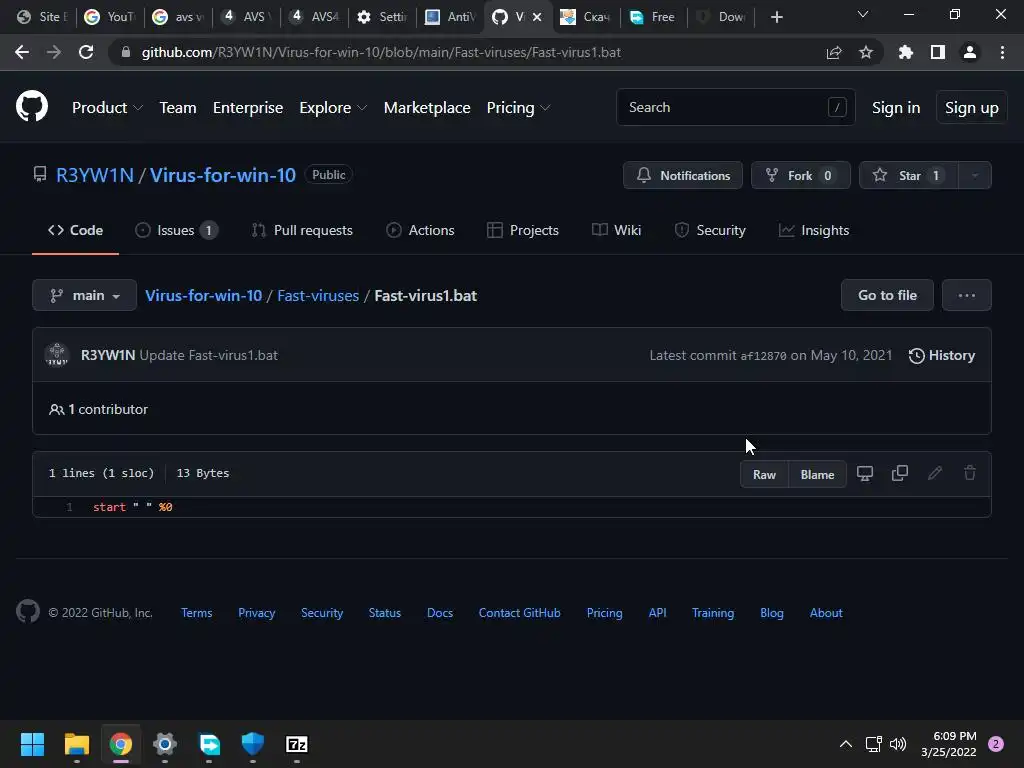Toggle the Chrome side panel icon
The height and width of the screenshot is (768, 1024).
tap(938, 52)
